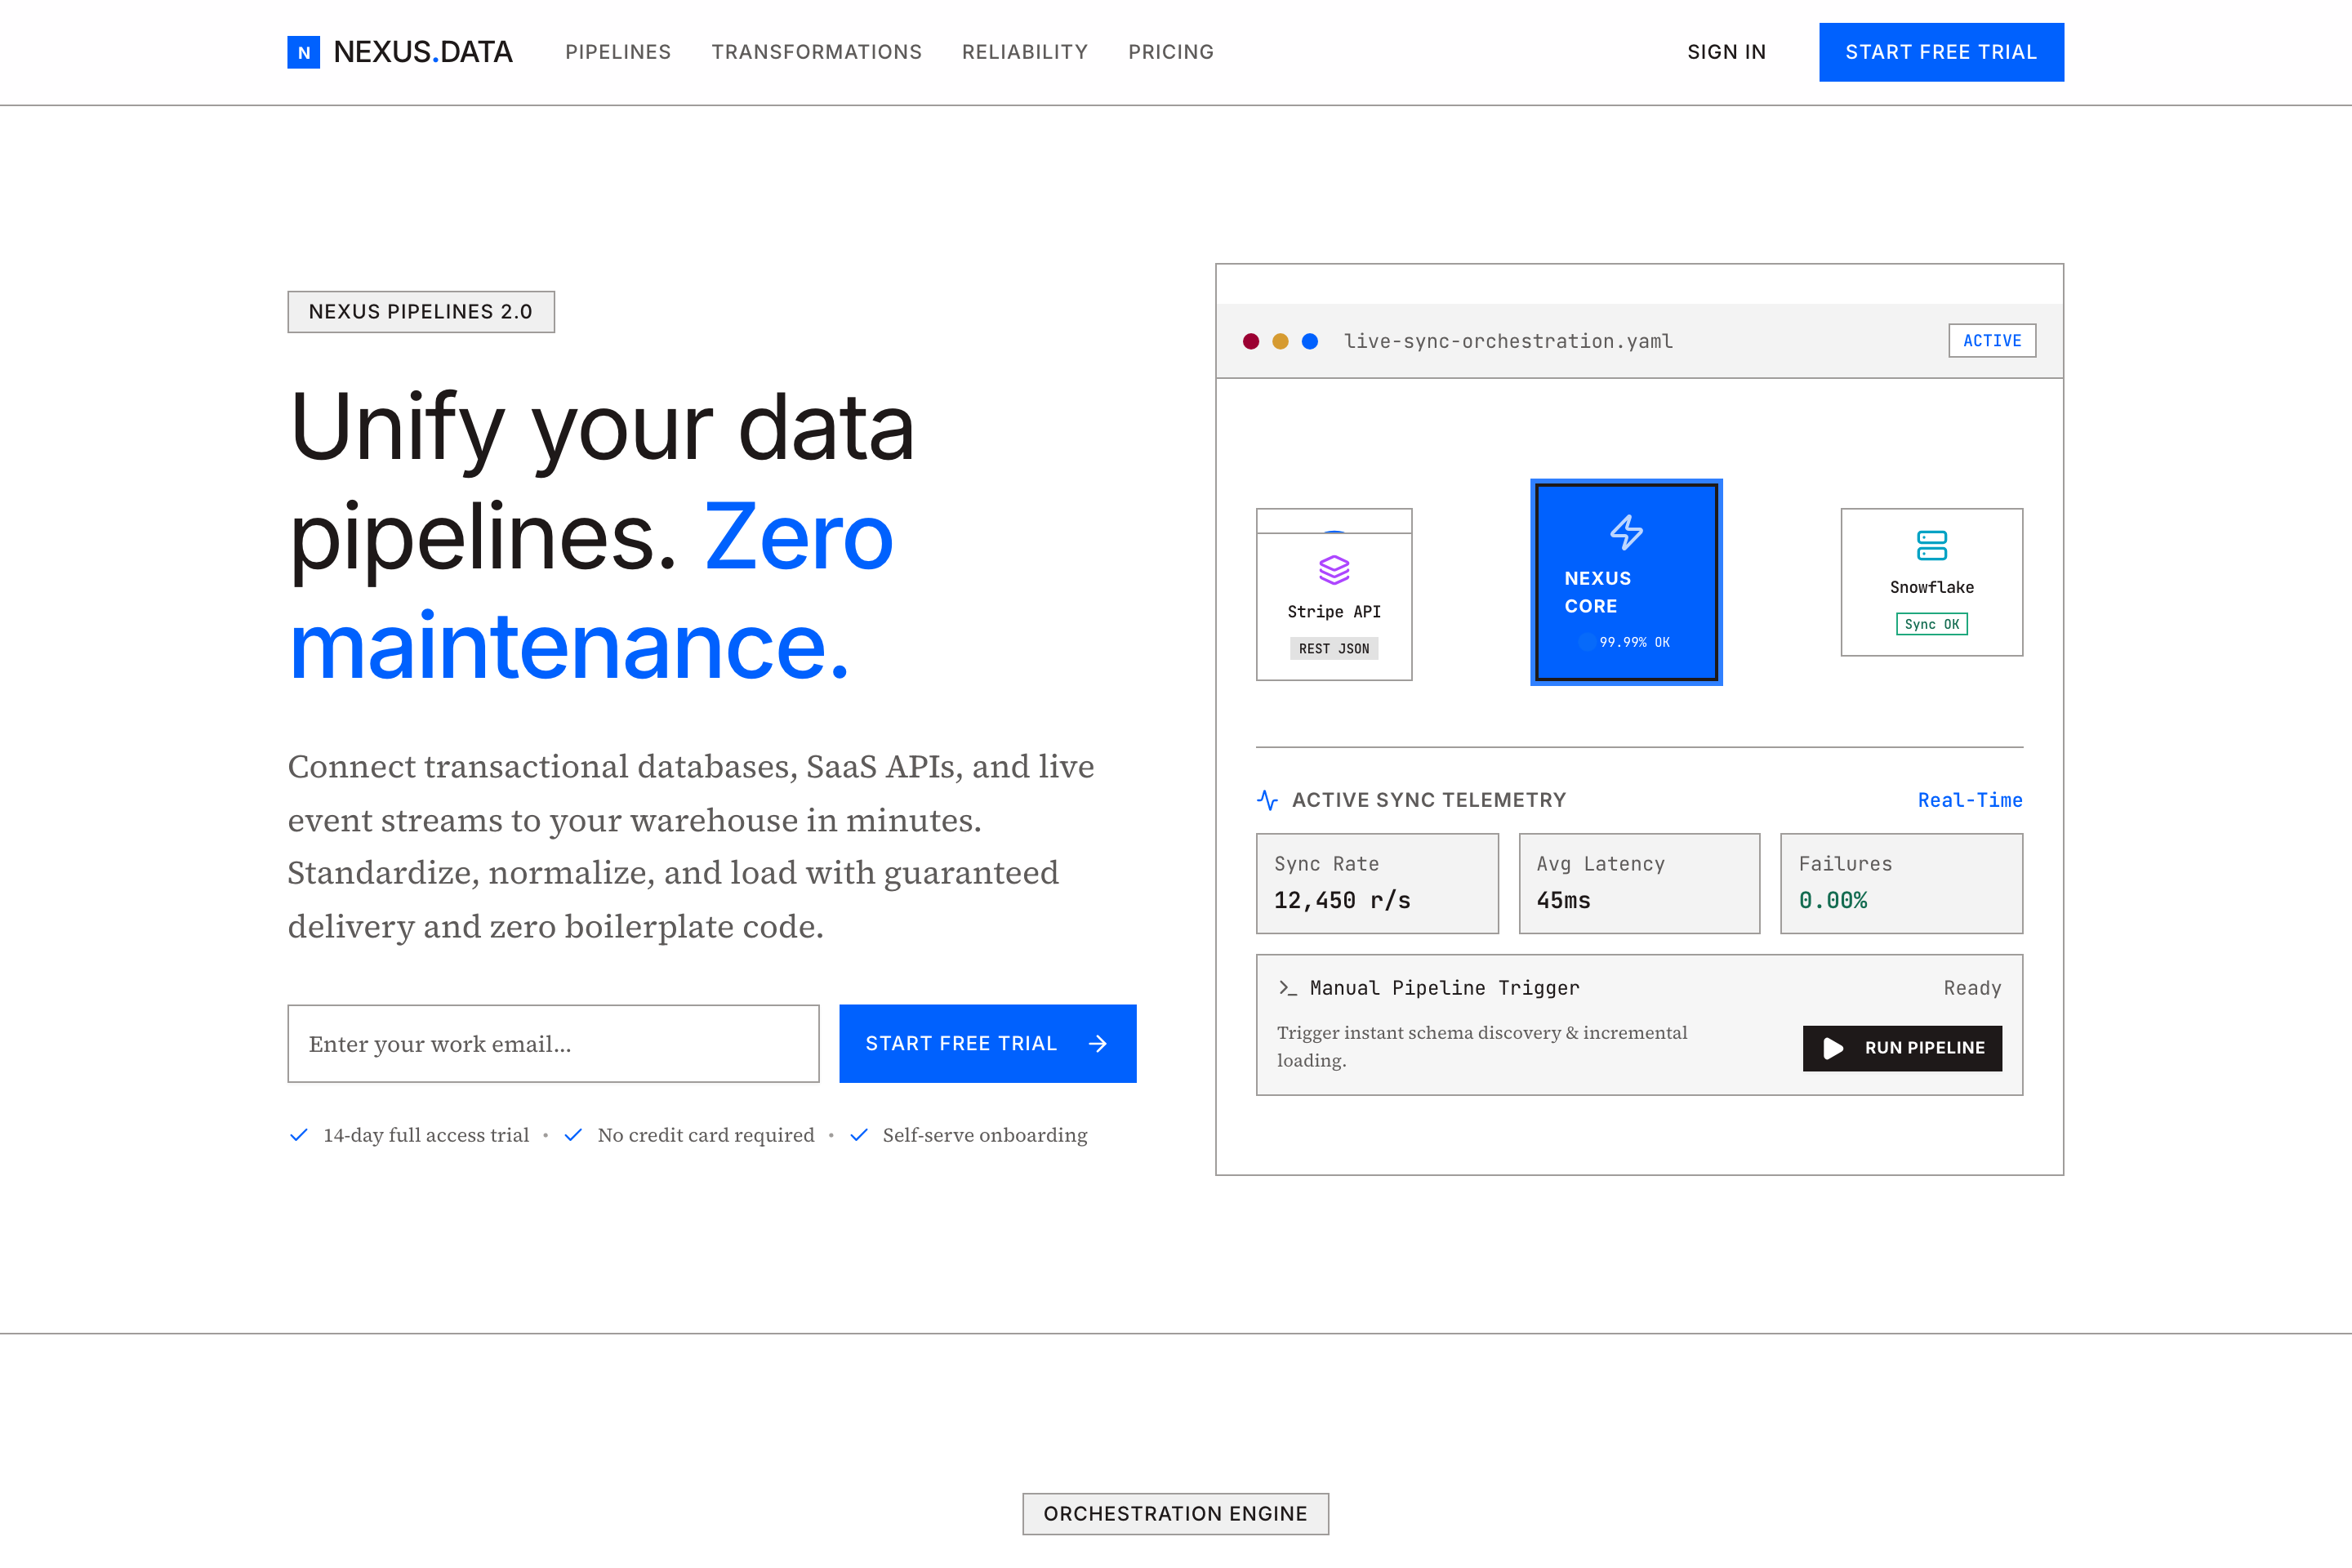Viewport: 2352px width, 1568px height.
Task: Click the Failures 0.00% card
Action: click(x=1901, y=884)
